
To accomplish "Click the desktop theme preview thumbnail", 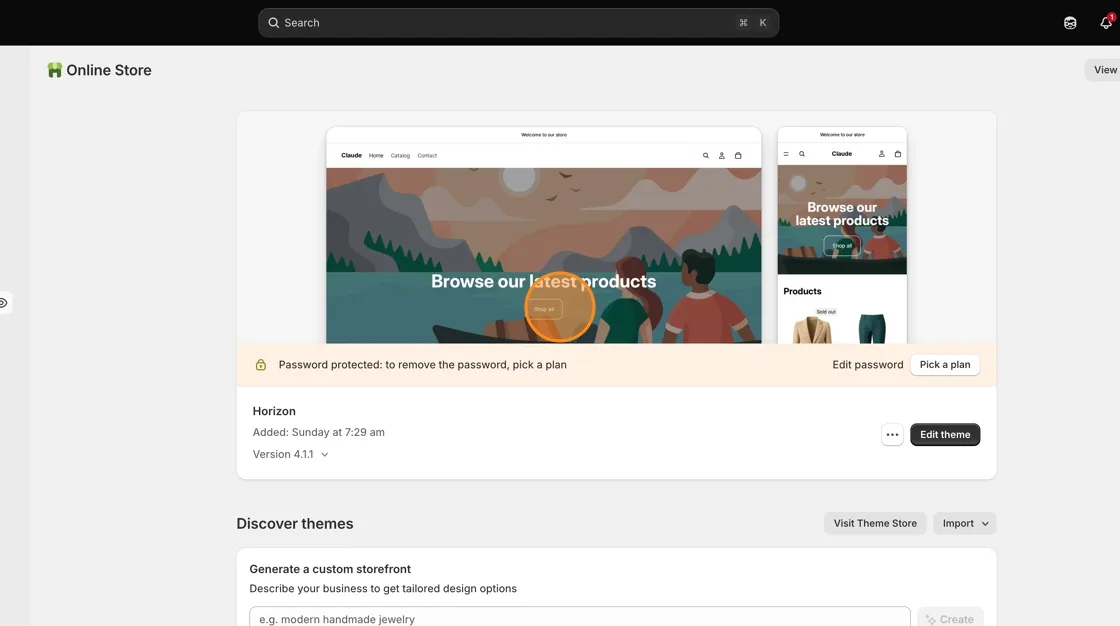I will point(544,235).
